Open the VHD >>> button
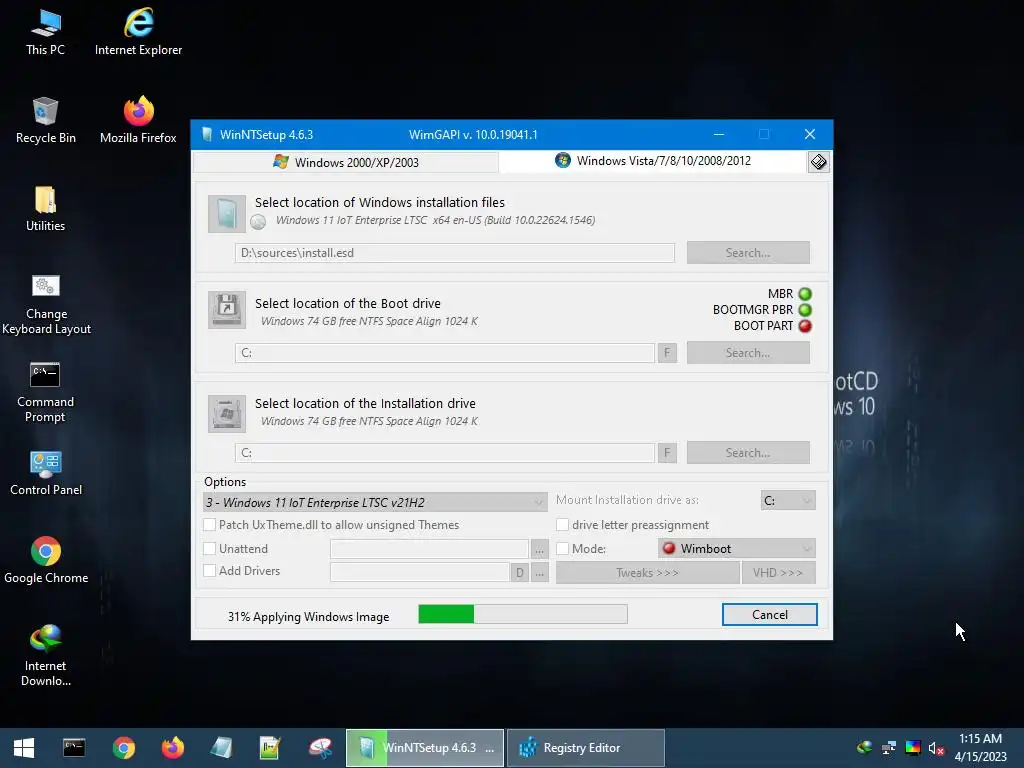This screenshot has width=1024, height=768. (778, 573)
